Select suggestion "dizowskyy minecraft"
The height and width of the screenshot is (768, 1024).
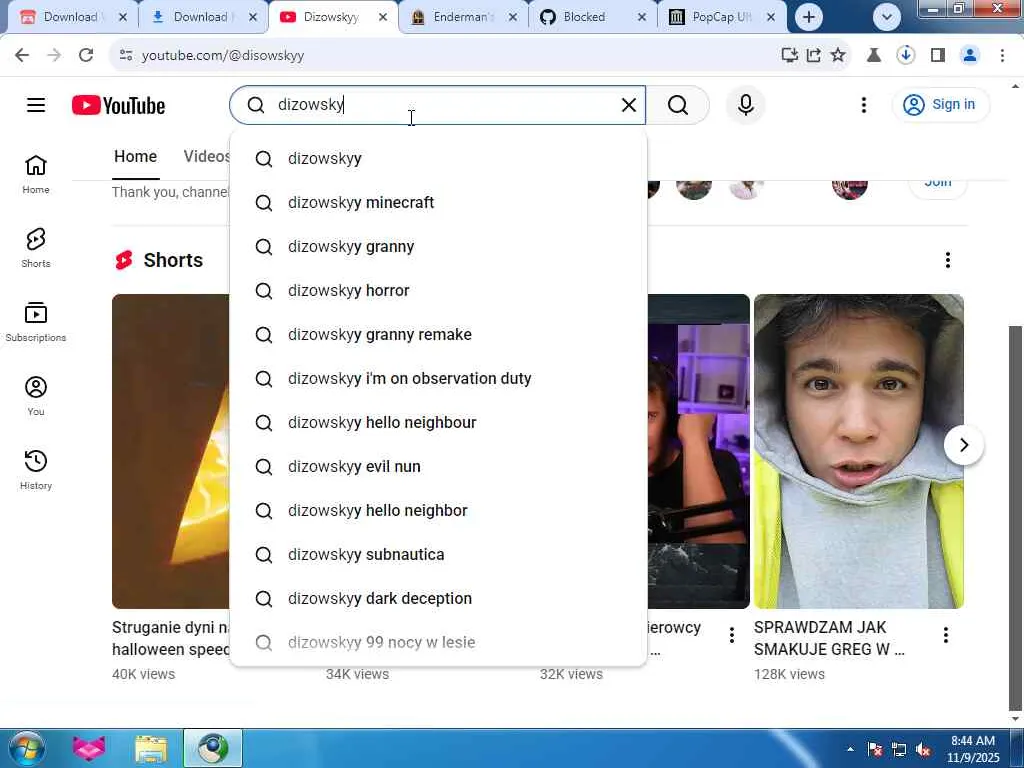point(438,202)
